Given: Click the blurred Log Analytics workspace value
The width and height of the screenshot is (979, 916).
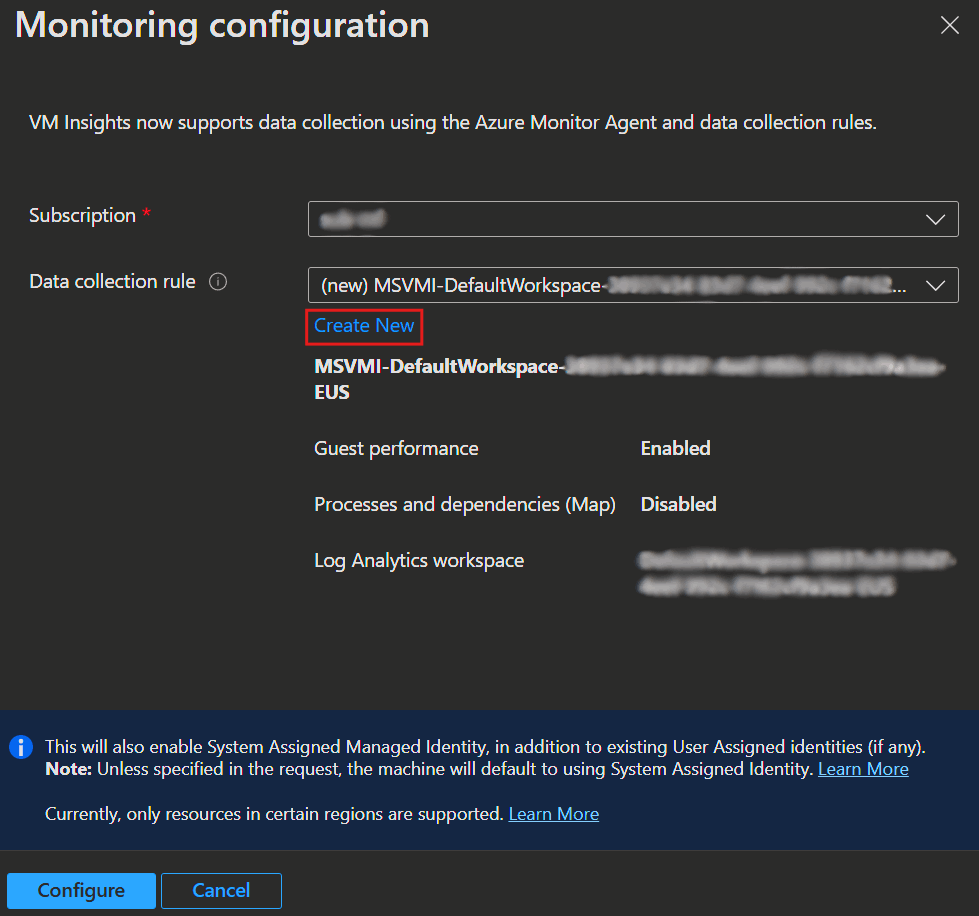Looking at the screenshot, I should click(797, 573).
